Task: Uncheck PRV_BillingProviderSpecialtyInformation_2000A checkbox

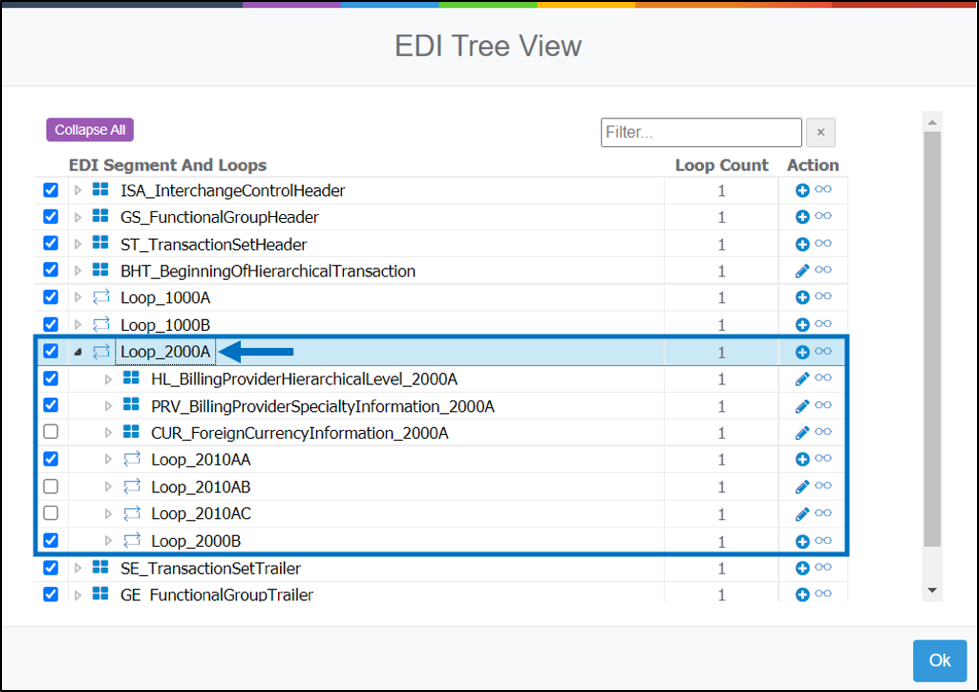Action: [x=51, y=405]
